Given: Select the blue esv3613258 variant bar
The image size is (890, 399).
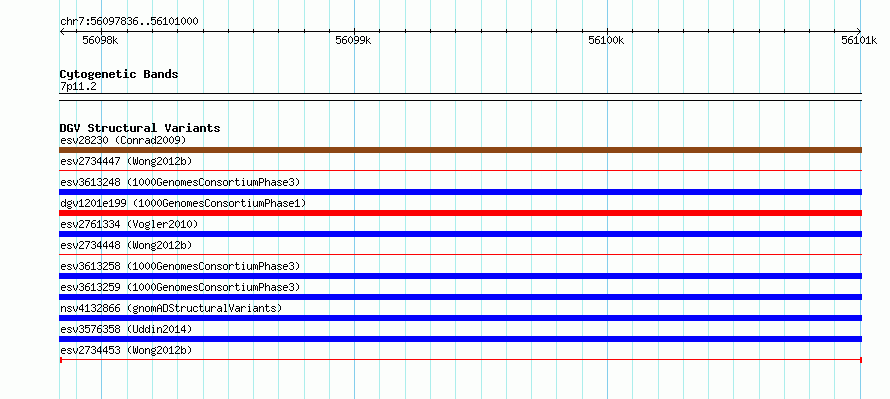Looking at the screenshot, I should coord(460,276).
